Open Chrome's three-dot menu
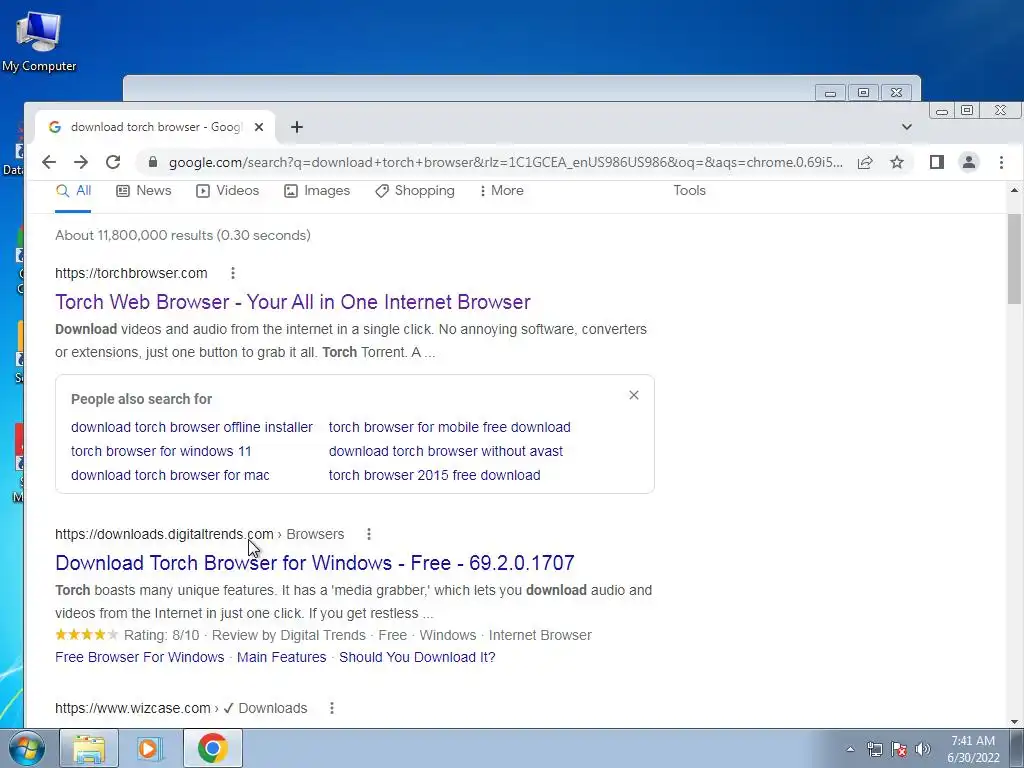The image size is (1024, 768). pyautogui.click(x=1001, y=162)
